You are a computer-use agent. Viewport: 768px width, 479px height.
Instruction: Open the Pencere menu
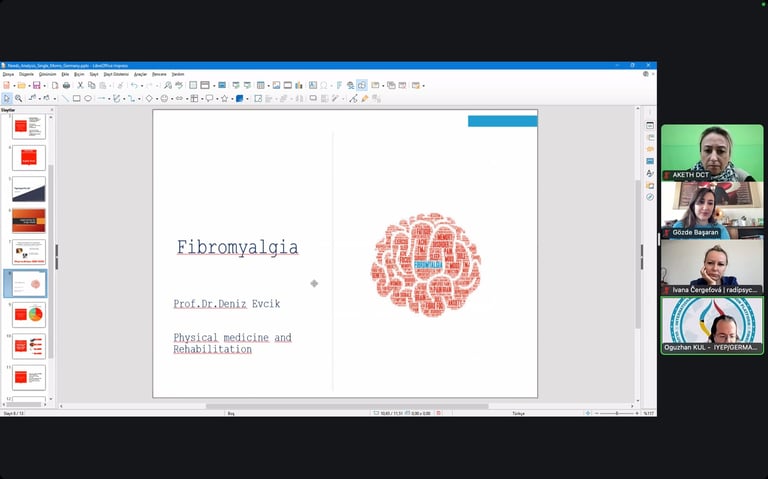pos(159,74)
